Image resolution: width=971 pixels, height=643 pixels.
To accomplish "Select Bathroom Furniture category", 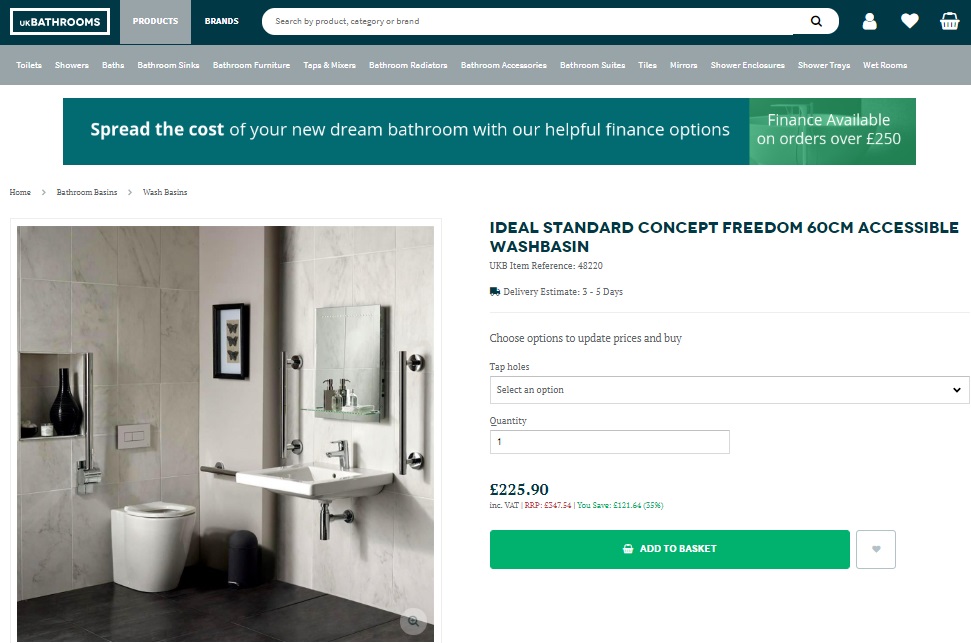I will 251,65.
